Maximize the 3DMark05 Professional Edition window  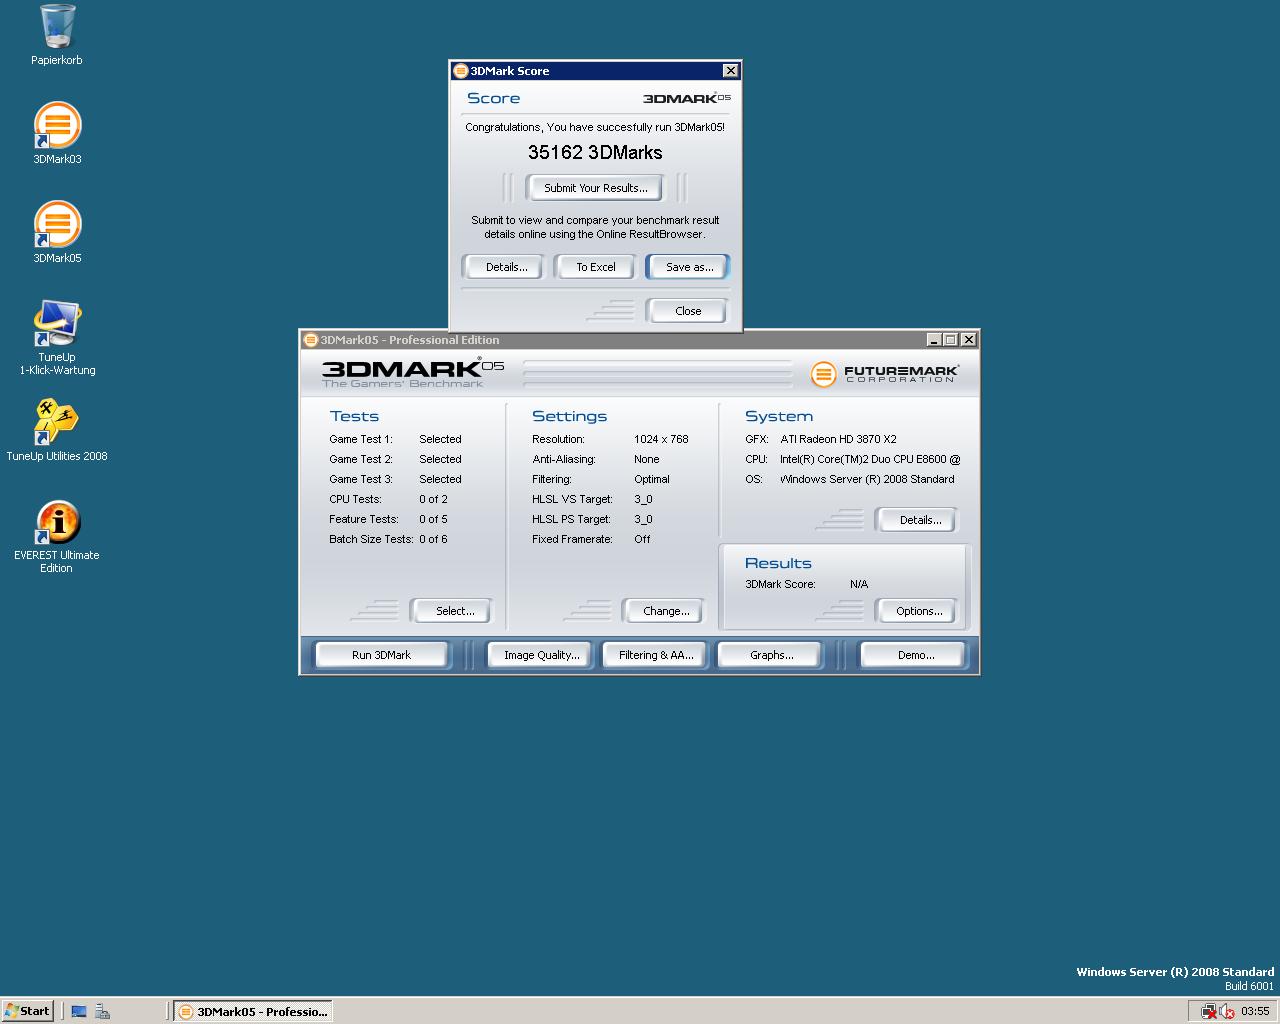coord(950,340)
